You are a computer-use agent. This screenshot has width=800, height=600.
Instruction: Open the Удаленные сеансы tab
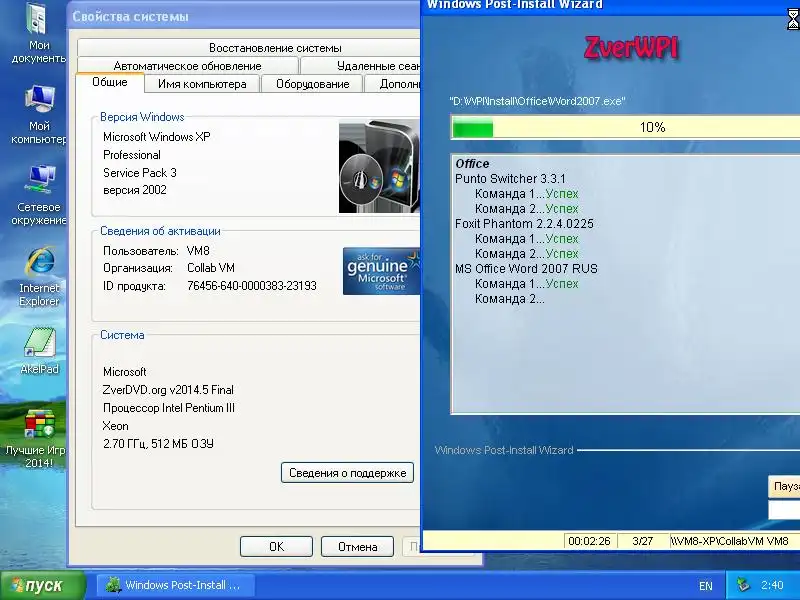[361, 66]
